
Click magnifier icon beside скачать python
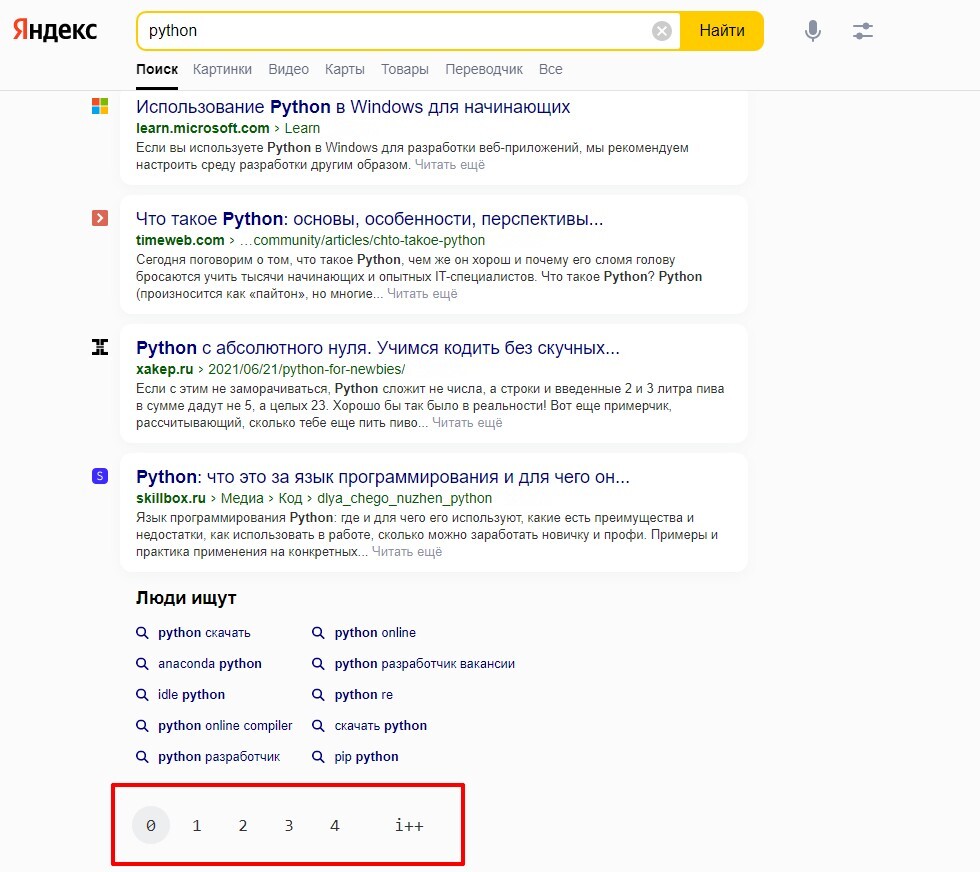tap(318, 726)
